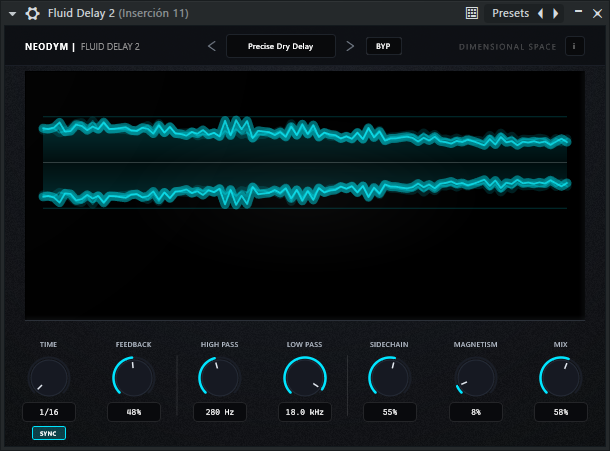The width and height of the screenshot is (610, 451).
Task: Click the TIME label
Action: pos(48,345)
